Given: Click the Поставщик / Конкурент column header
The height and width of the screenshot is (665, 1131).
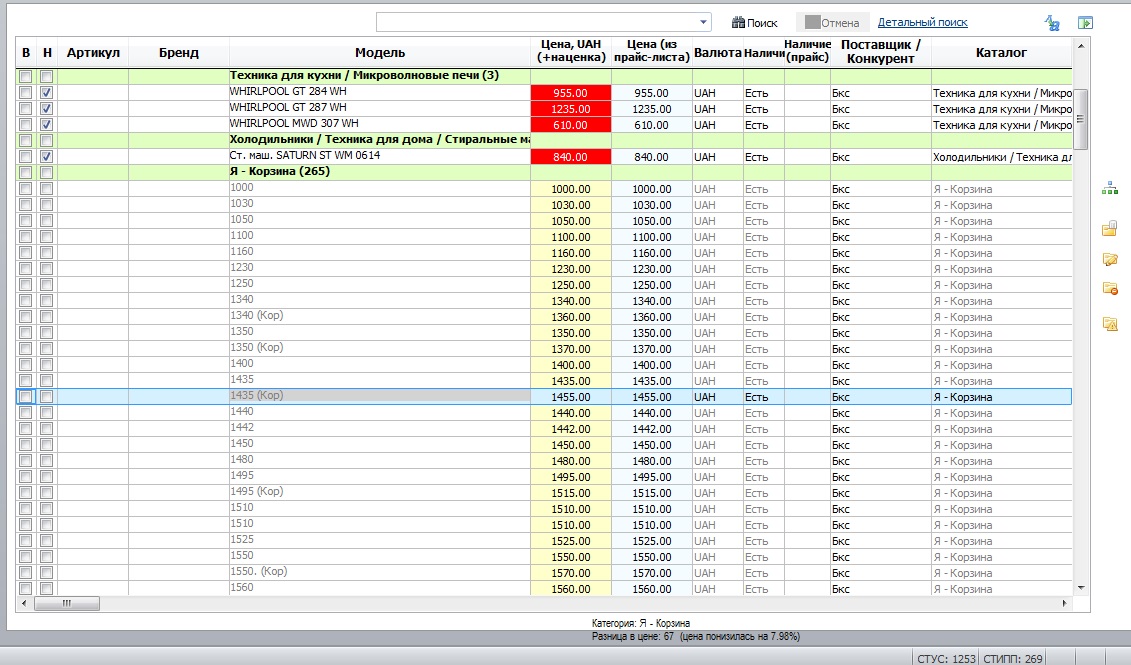Looking at the screenshot, I should point(880,52).
